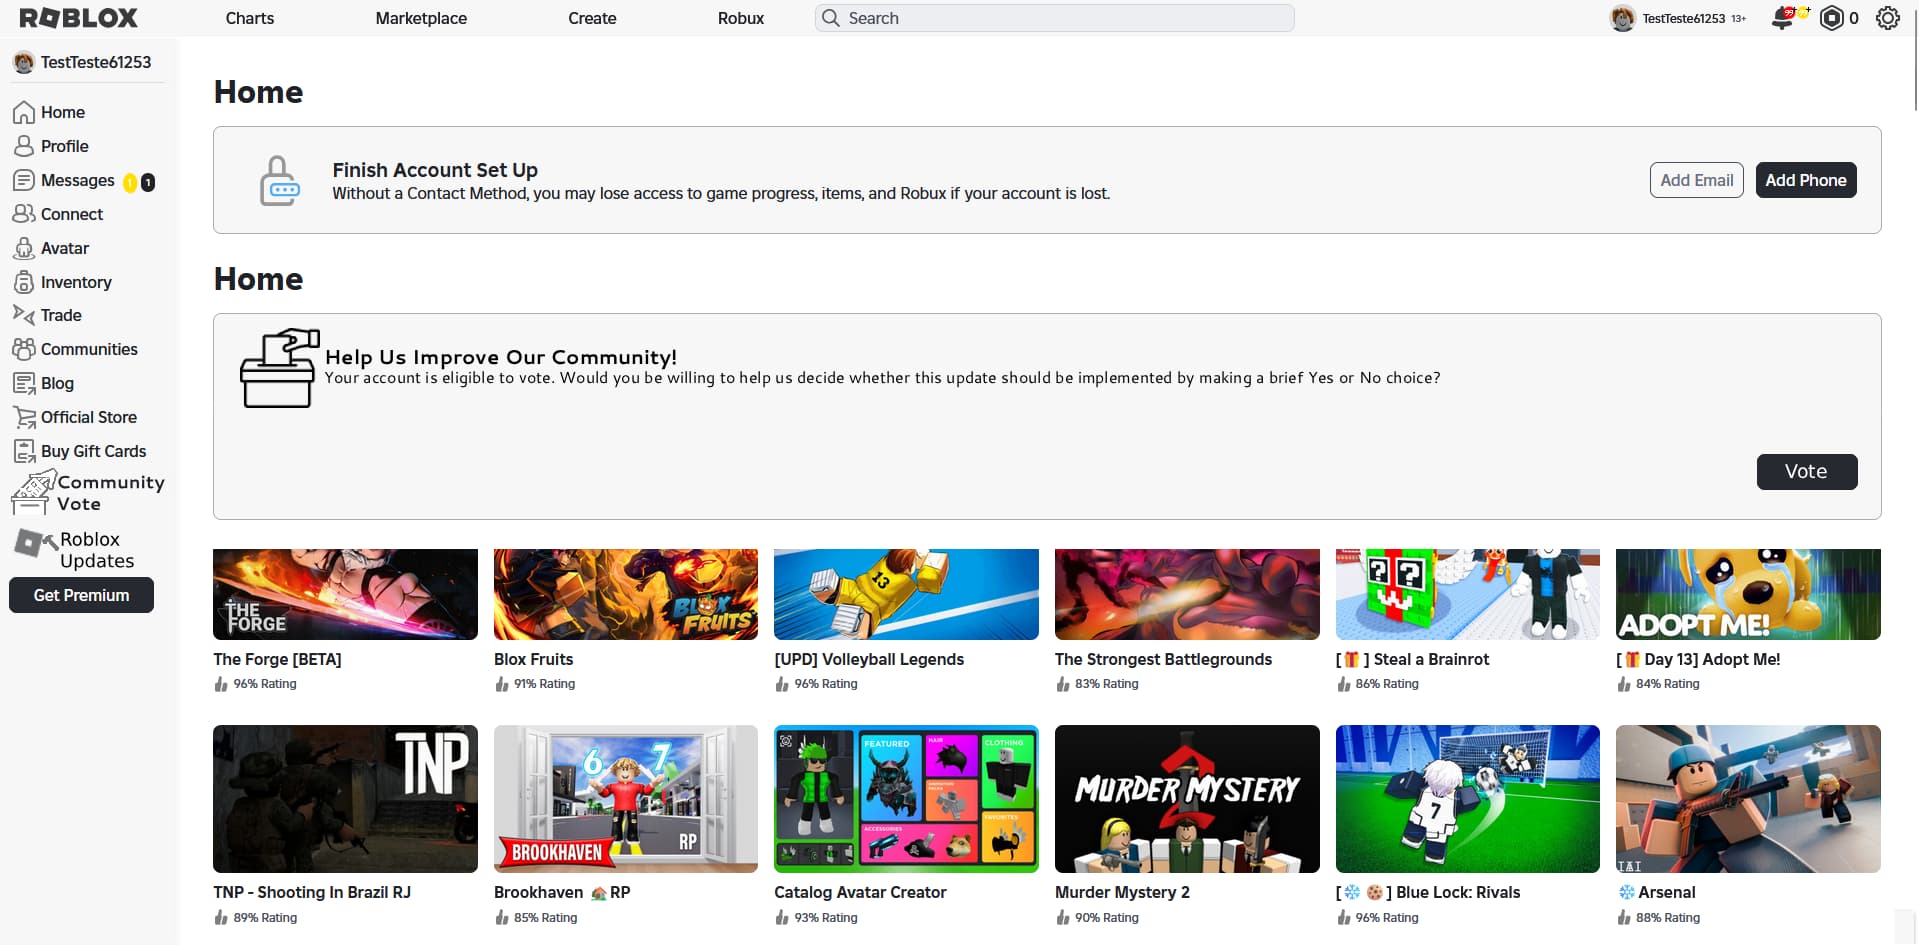Click the Blue Lock: Rivals title

click(x=1428, y=892)
